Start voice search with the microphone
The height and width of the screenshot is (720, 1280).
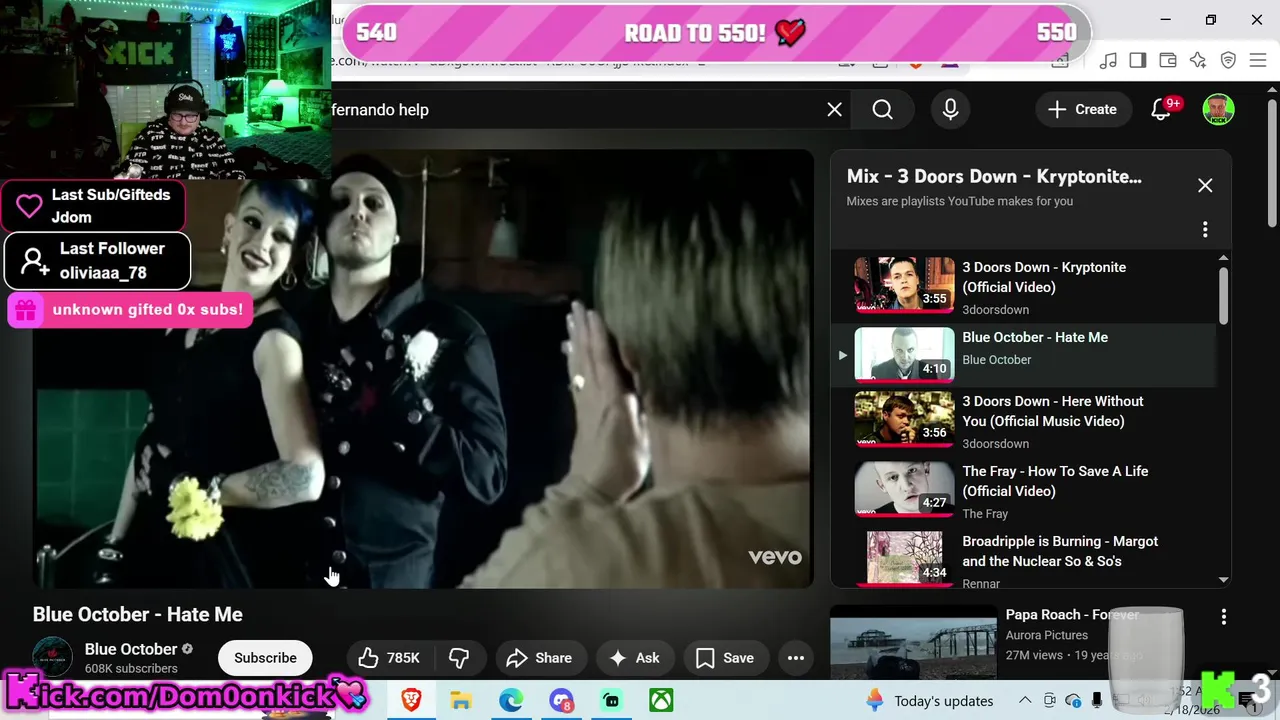pyautogui.click(x=950, y=110)
